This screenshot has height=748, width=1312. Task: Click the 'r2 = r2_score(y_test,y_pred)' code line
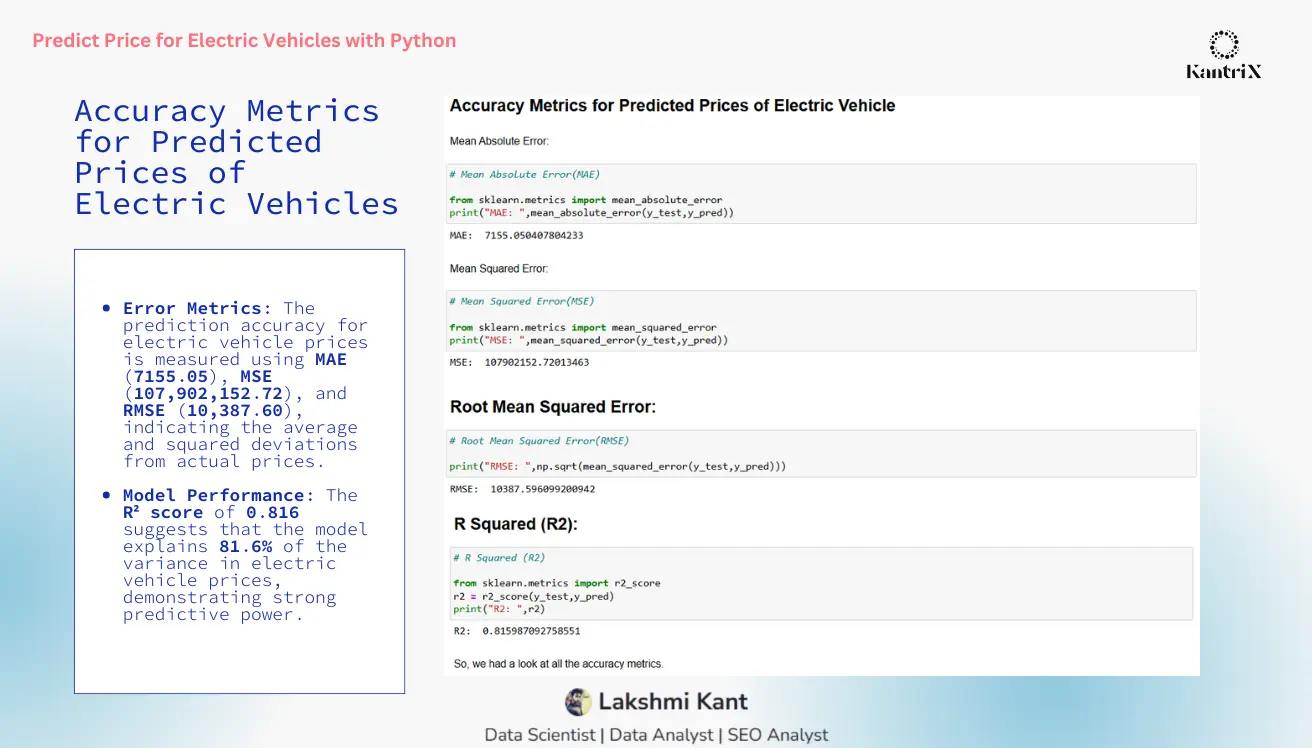(533, 596)
